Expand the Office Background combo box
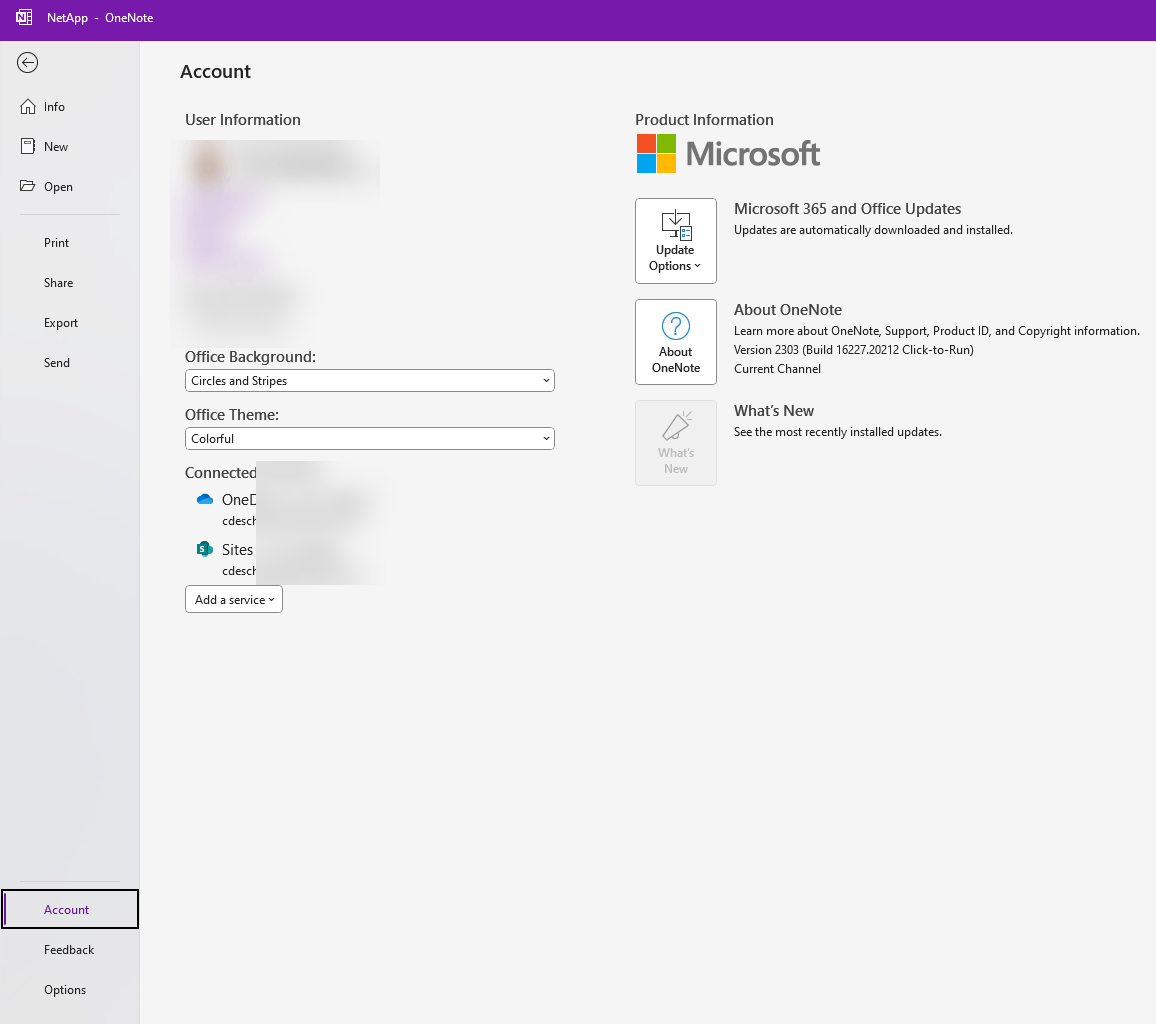 point(369,380)
